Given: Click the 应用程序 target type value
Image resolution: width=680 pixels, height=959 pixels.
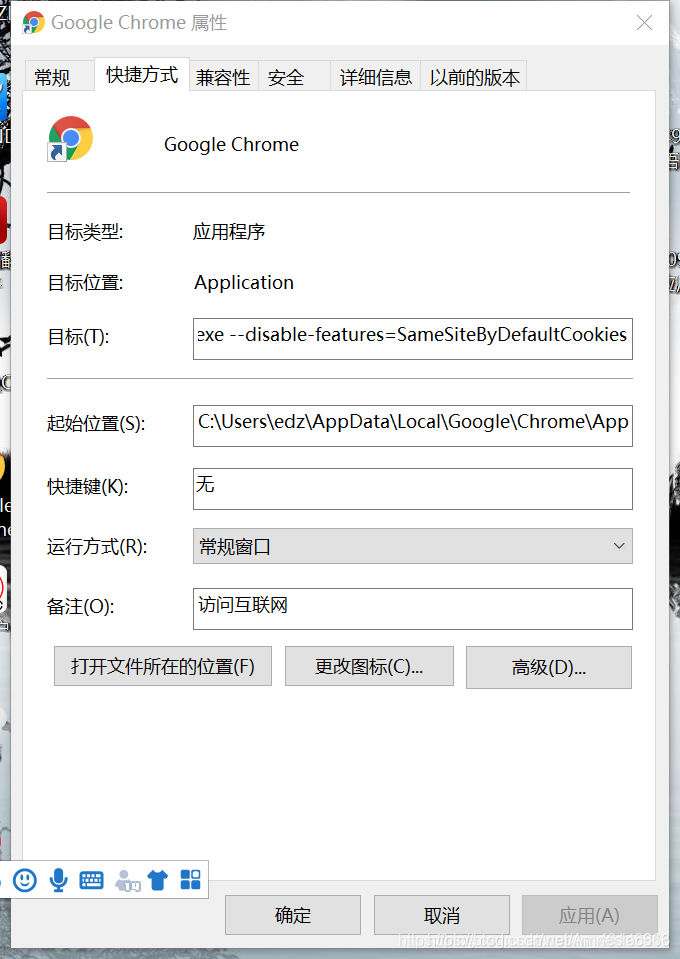Looking at the screenshot, I should (x=229, y=232).
